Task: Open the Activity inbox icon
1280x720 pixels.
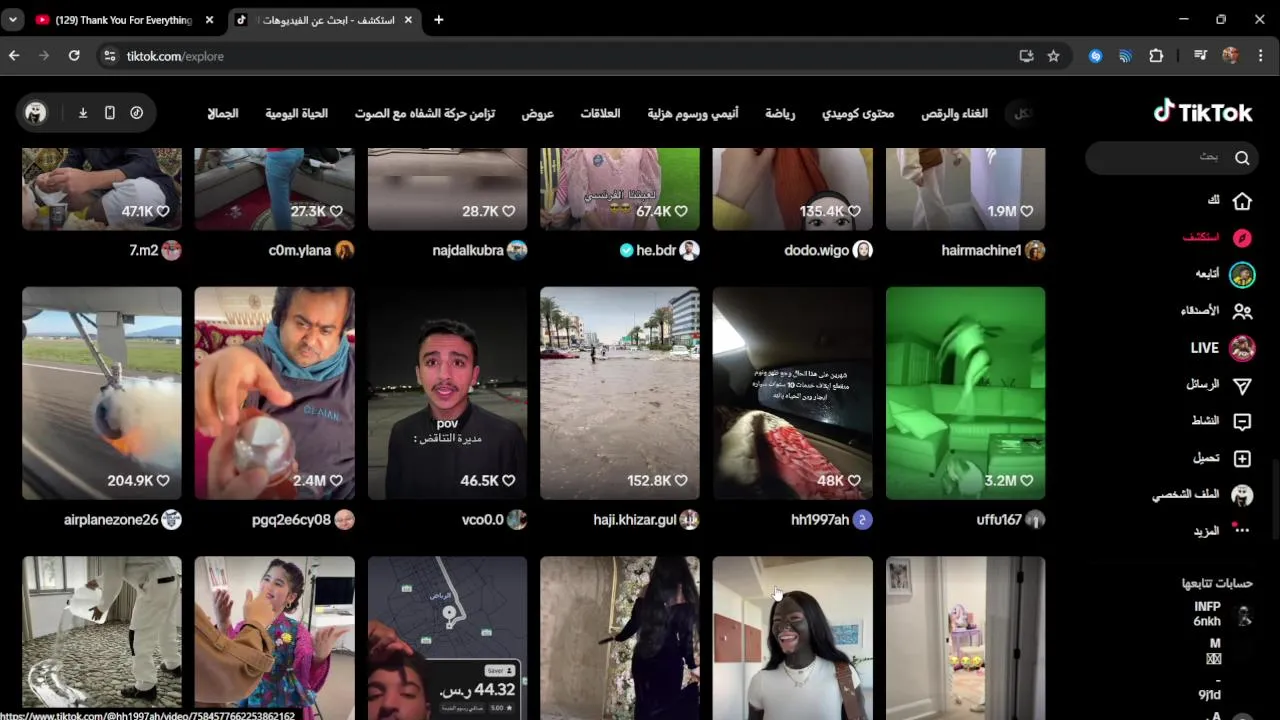Action: 1242,421
